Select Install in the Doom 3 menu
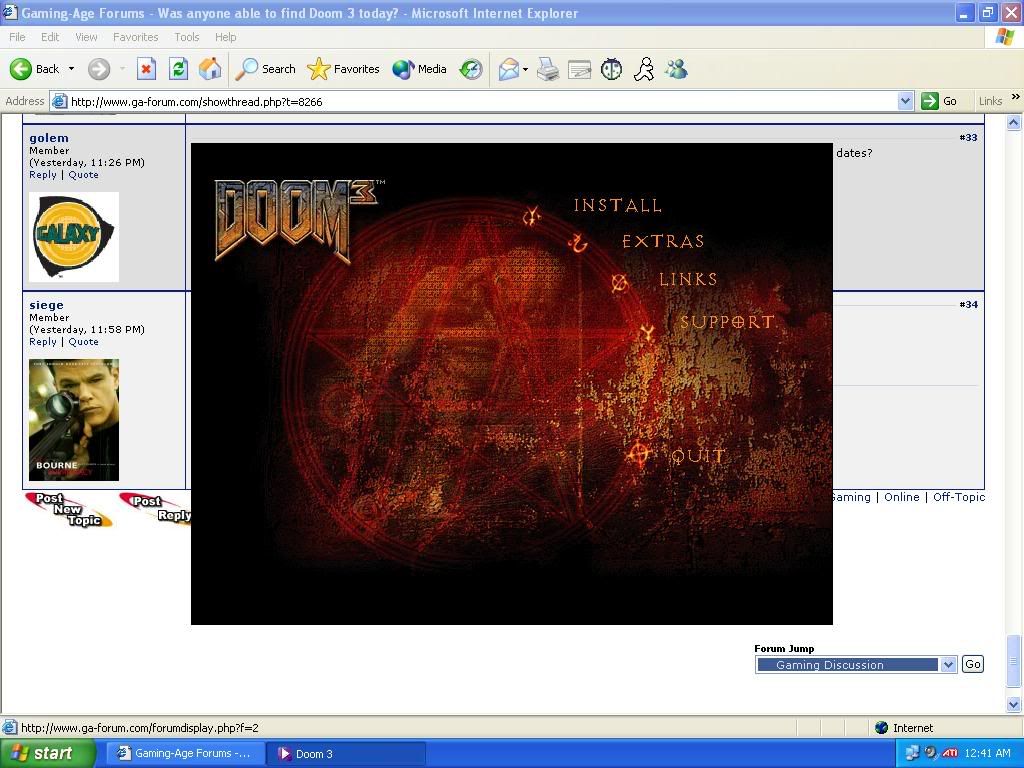1024x768 pixels. tap(617, 205)
